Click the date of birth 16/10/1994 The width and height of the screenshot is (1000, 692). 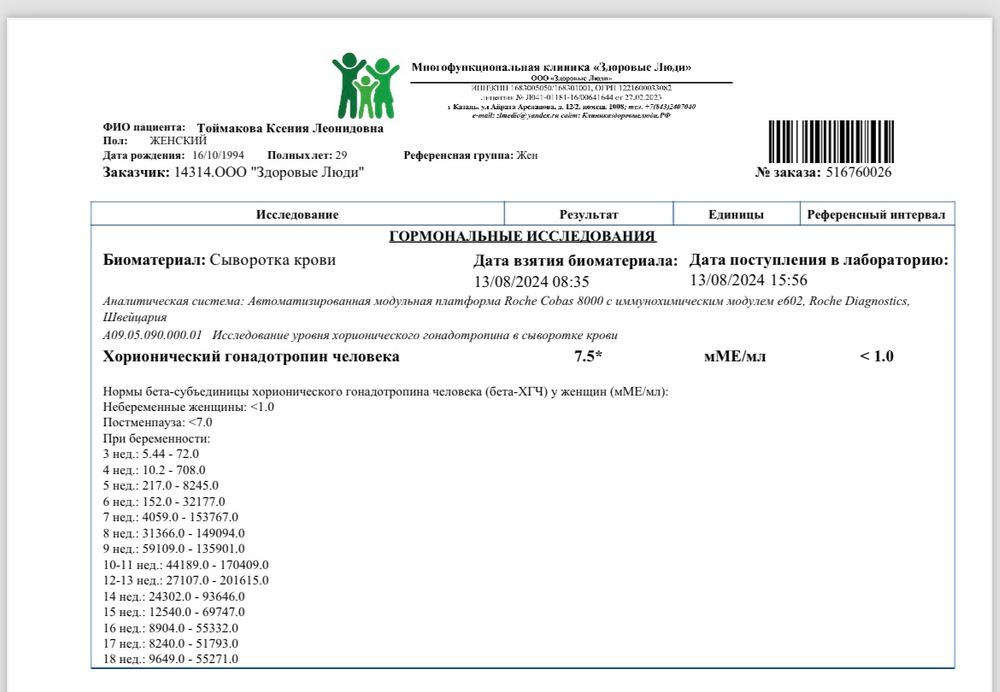[x=219, y=155]
